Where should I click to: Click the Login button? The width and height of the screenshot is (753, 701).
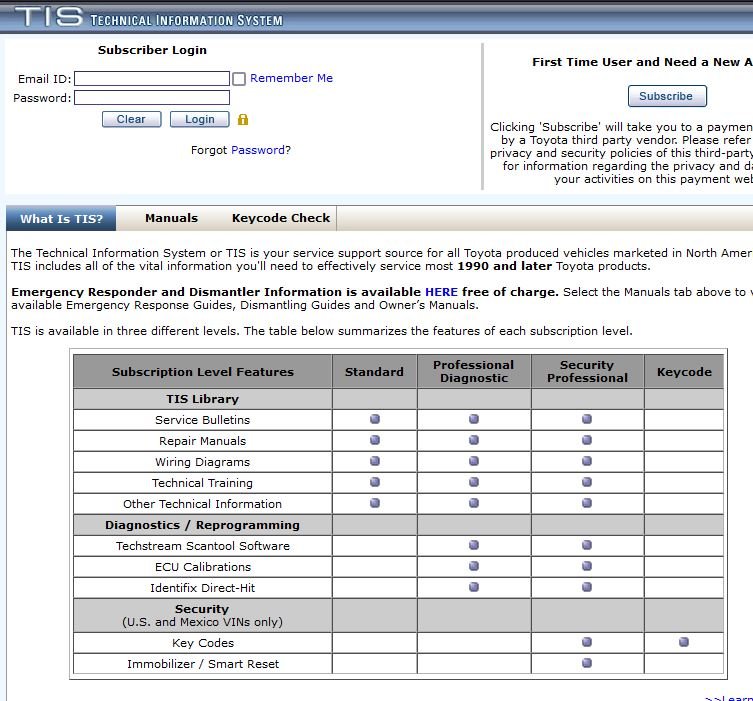200,119
